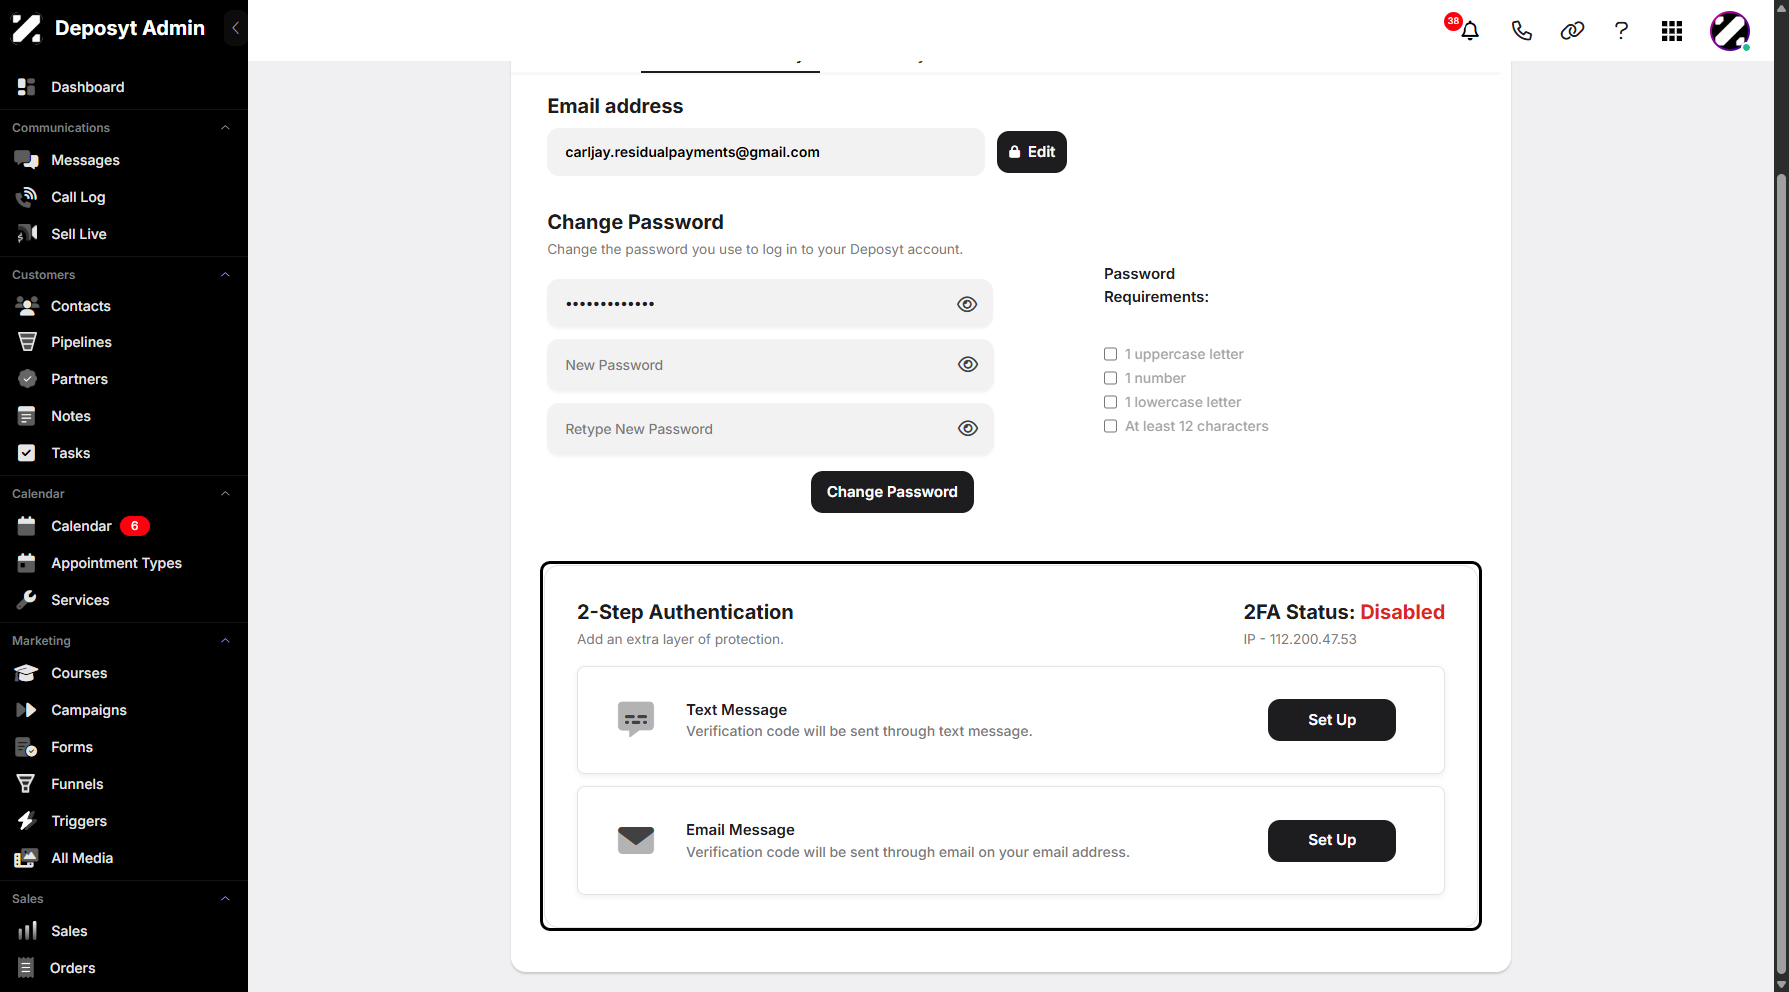Click the Edit email button
Screen dimensions: 1789x992
[1031, 152]
